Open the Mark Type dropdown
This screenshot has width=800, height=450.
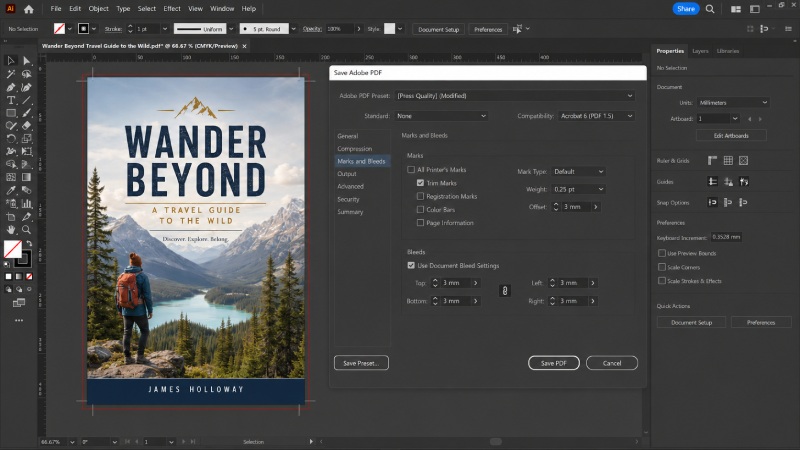coord(578,171)
